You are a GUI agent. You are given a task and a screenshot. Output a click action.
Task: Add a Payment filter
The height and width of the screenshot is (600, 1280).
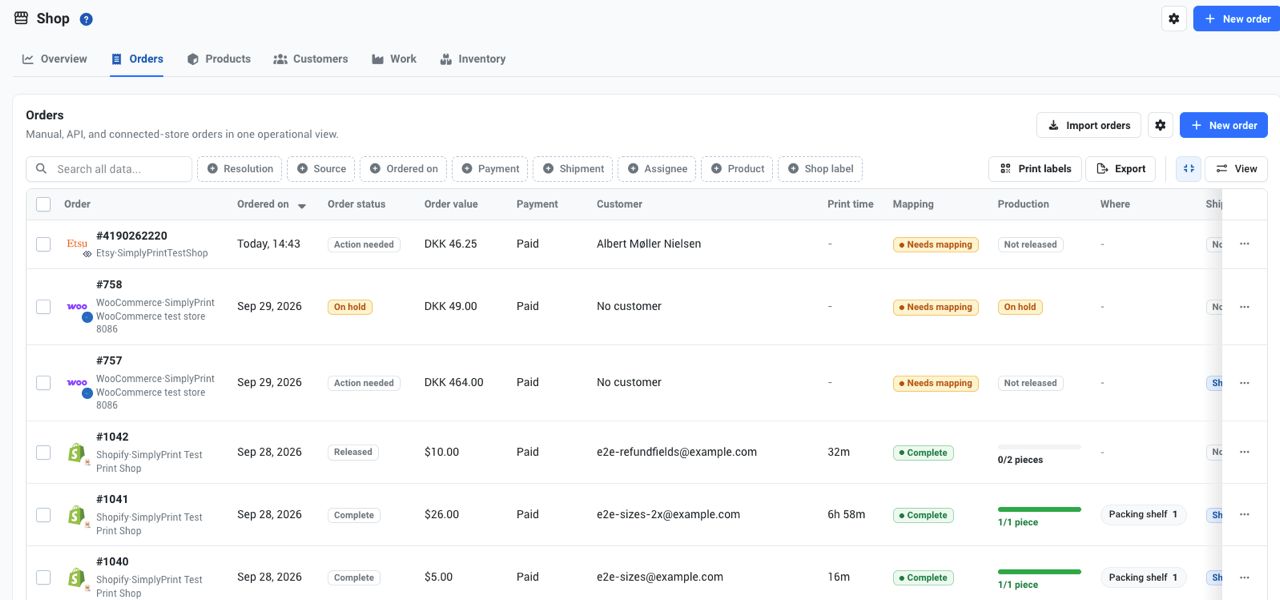(x=490, y=169)
